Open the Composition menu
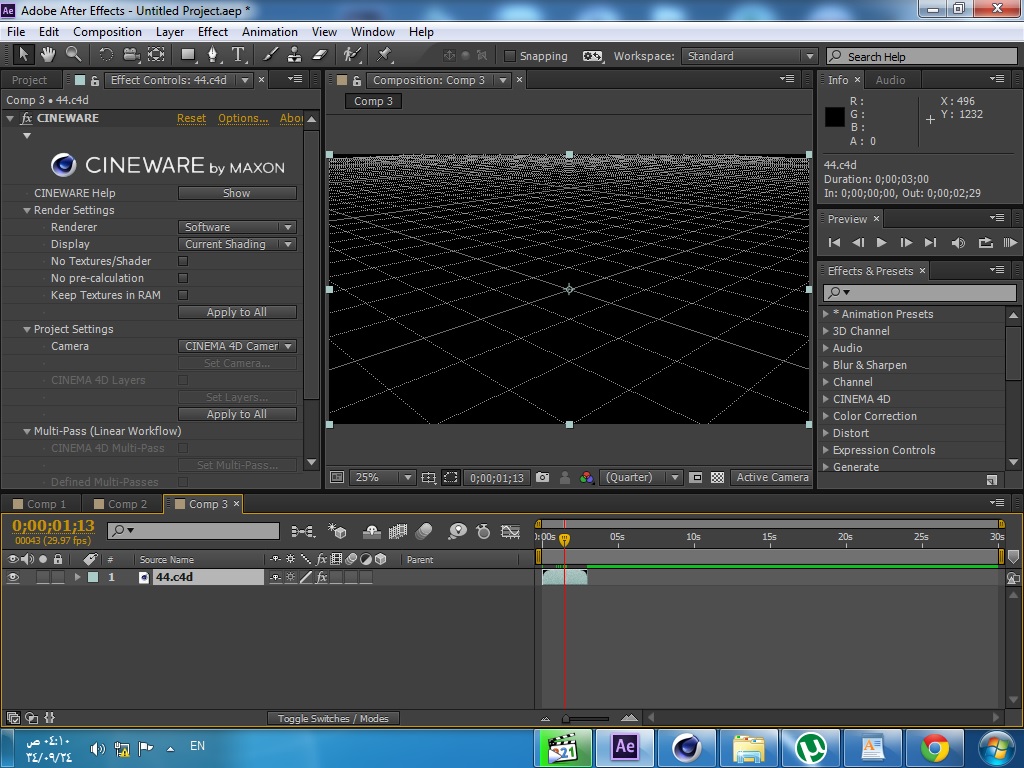Screen dimensions: 1024x768 (107, 32)
